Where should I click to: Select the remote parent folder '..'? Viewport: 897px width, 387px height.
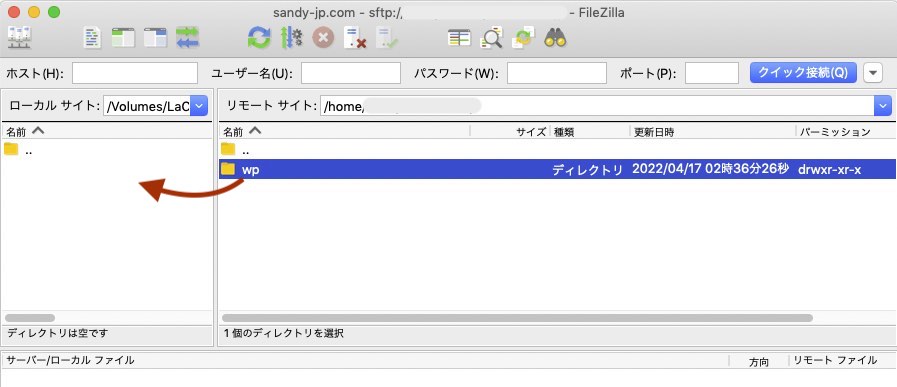point(557,150)
